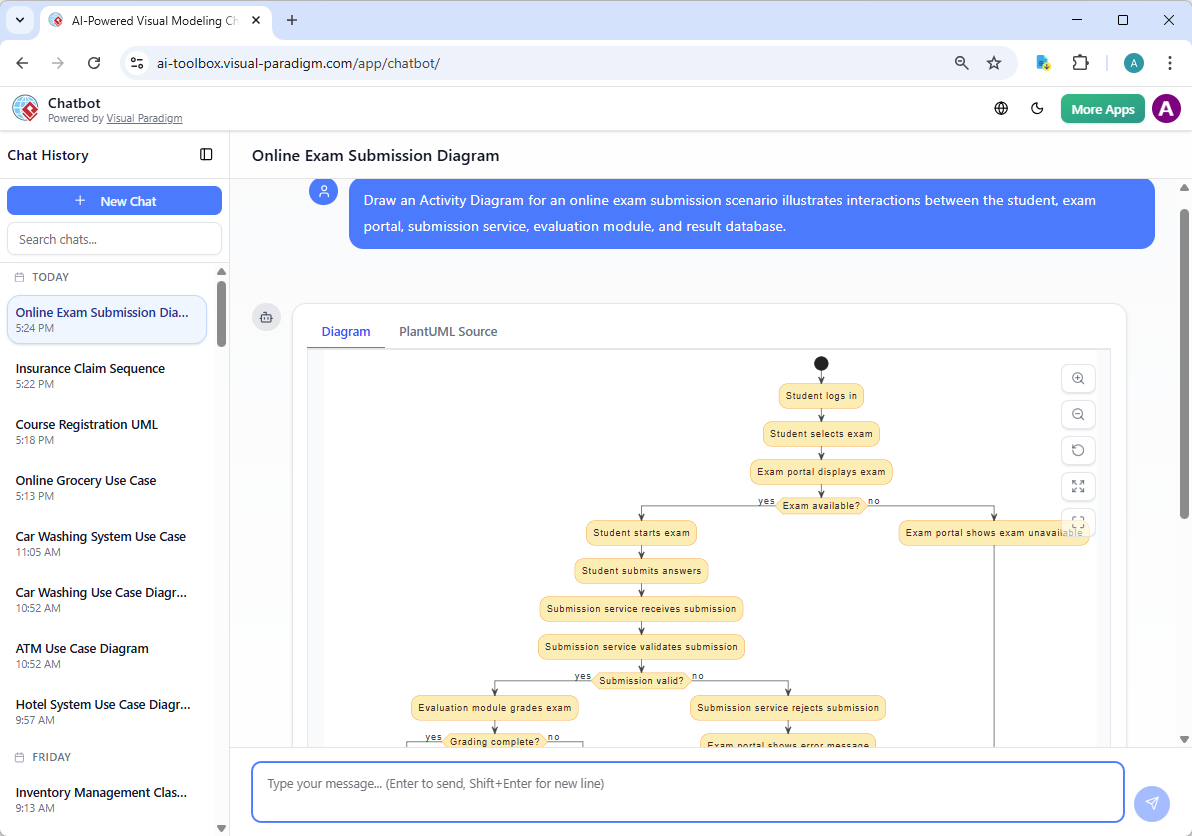This screenshot has width=1192, height=836.
Task: Start a New Chat
Action: pos(114,200)
